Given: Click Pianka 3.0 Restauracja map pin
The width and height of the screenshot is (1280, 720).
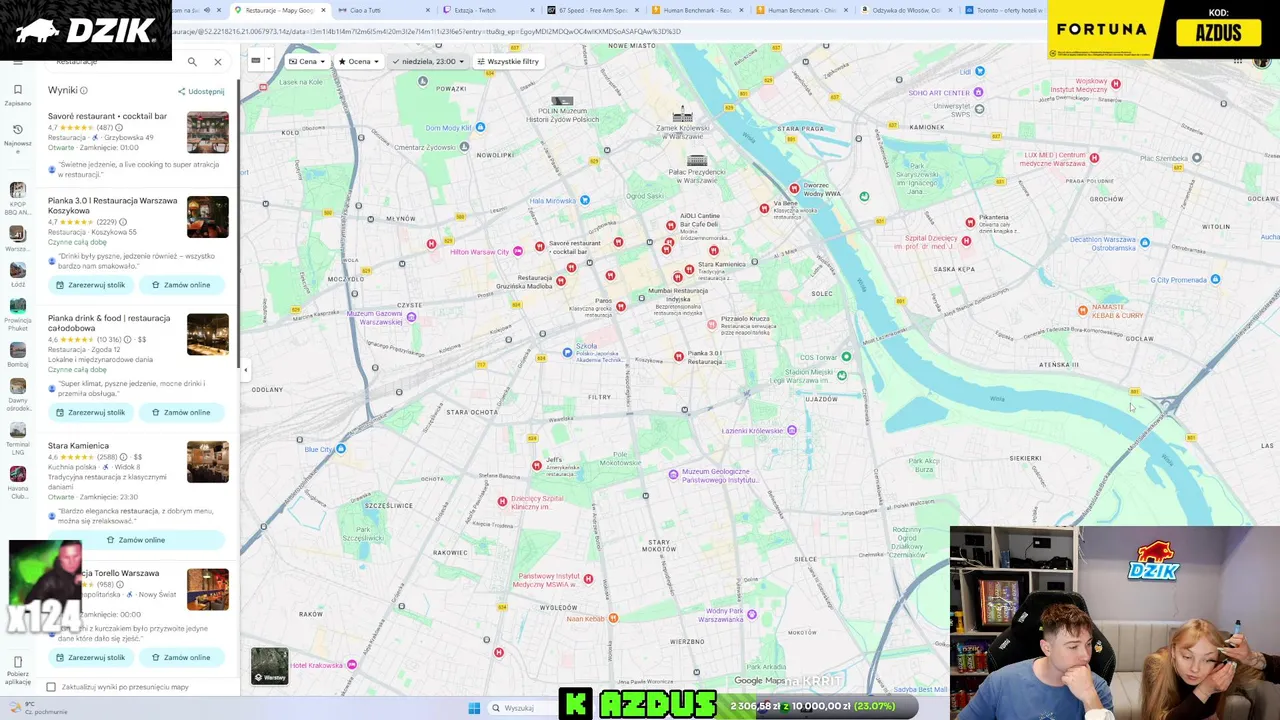Looking at the screenshot, I should tap(679, 356).
